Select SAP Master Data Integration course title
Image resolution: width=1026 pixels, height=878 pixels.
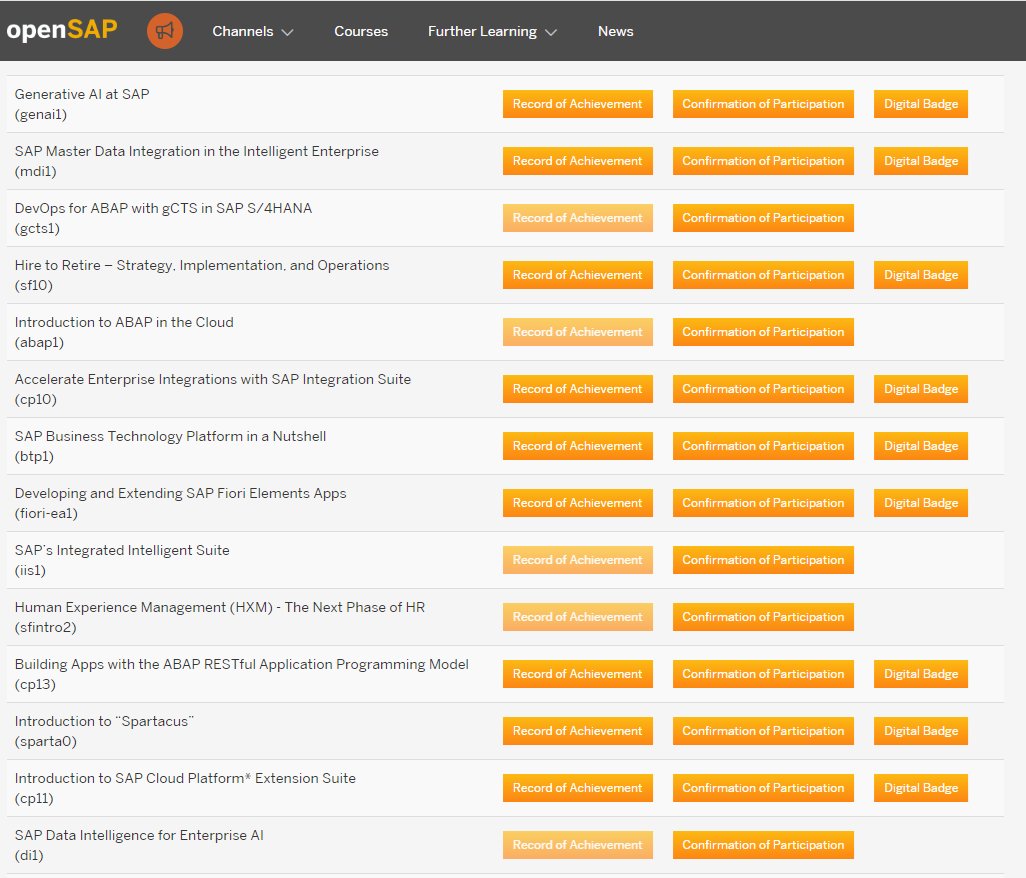point(196,151)
